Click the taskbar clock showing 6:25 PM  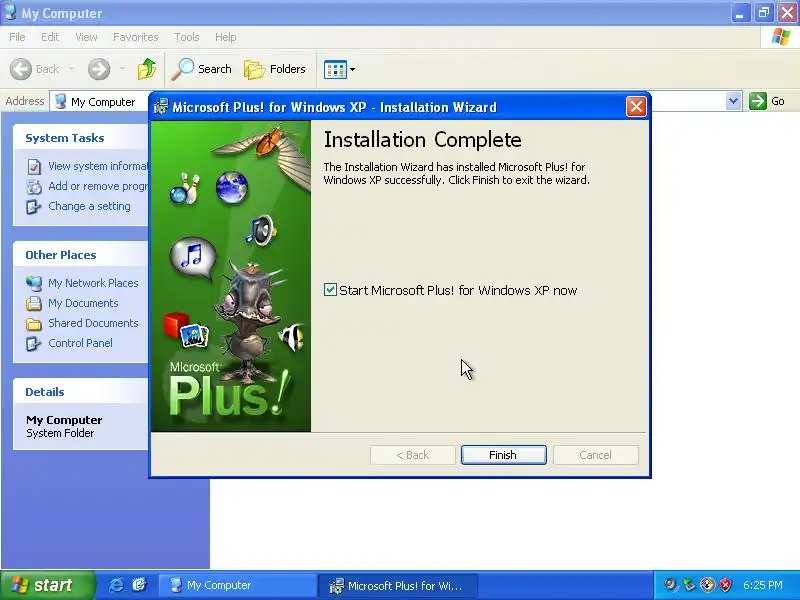click(x=763, y=585)
